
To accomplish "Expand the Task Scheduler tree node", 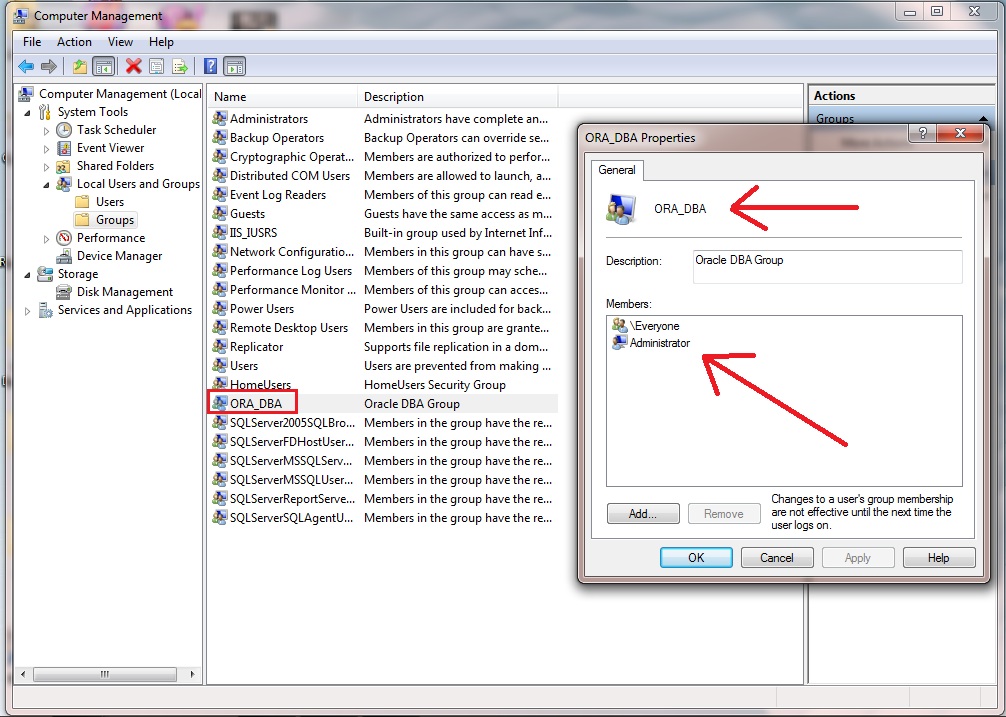I will coord(47,130).
